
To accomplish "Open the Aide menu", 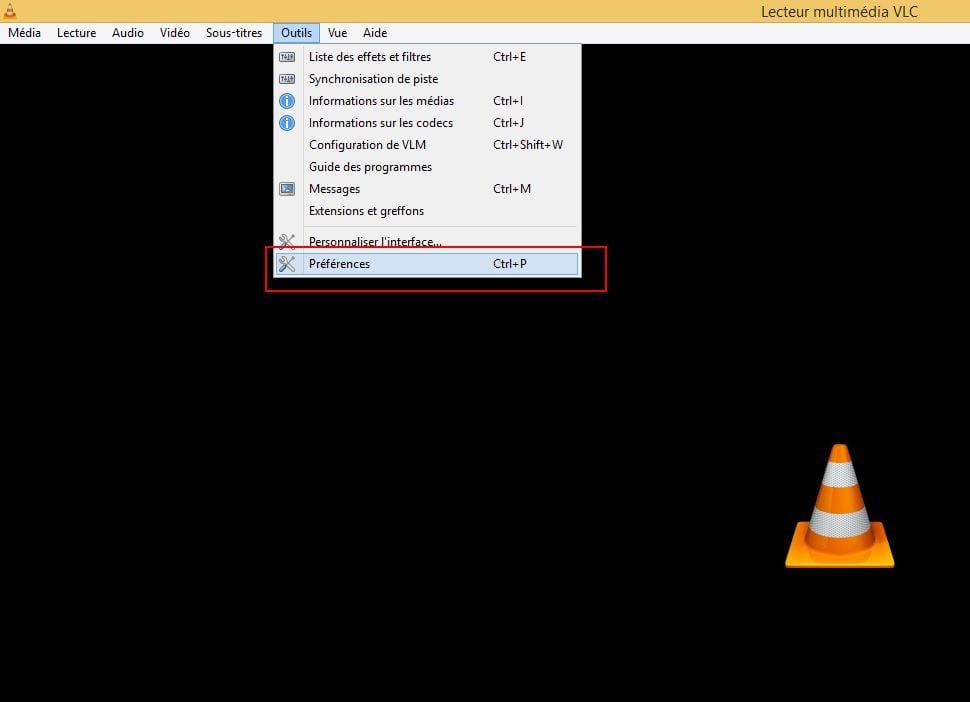I will [x=375, y=33].
